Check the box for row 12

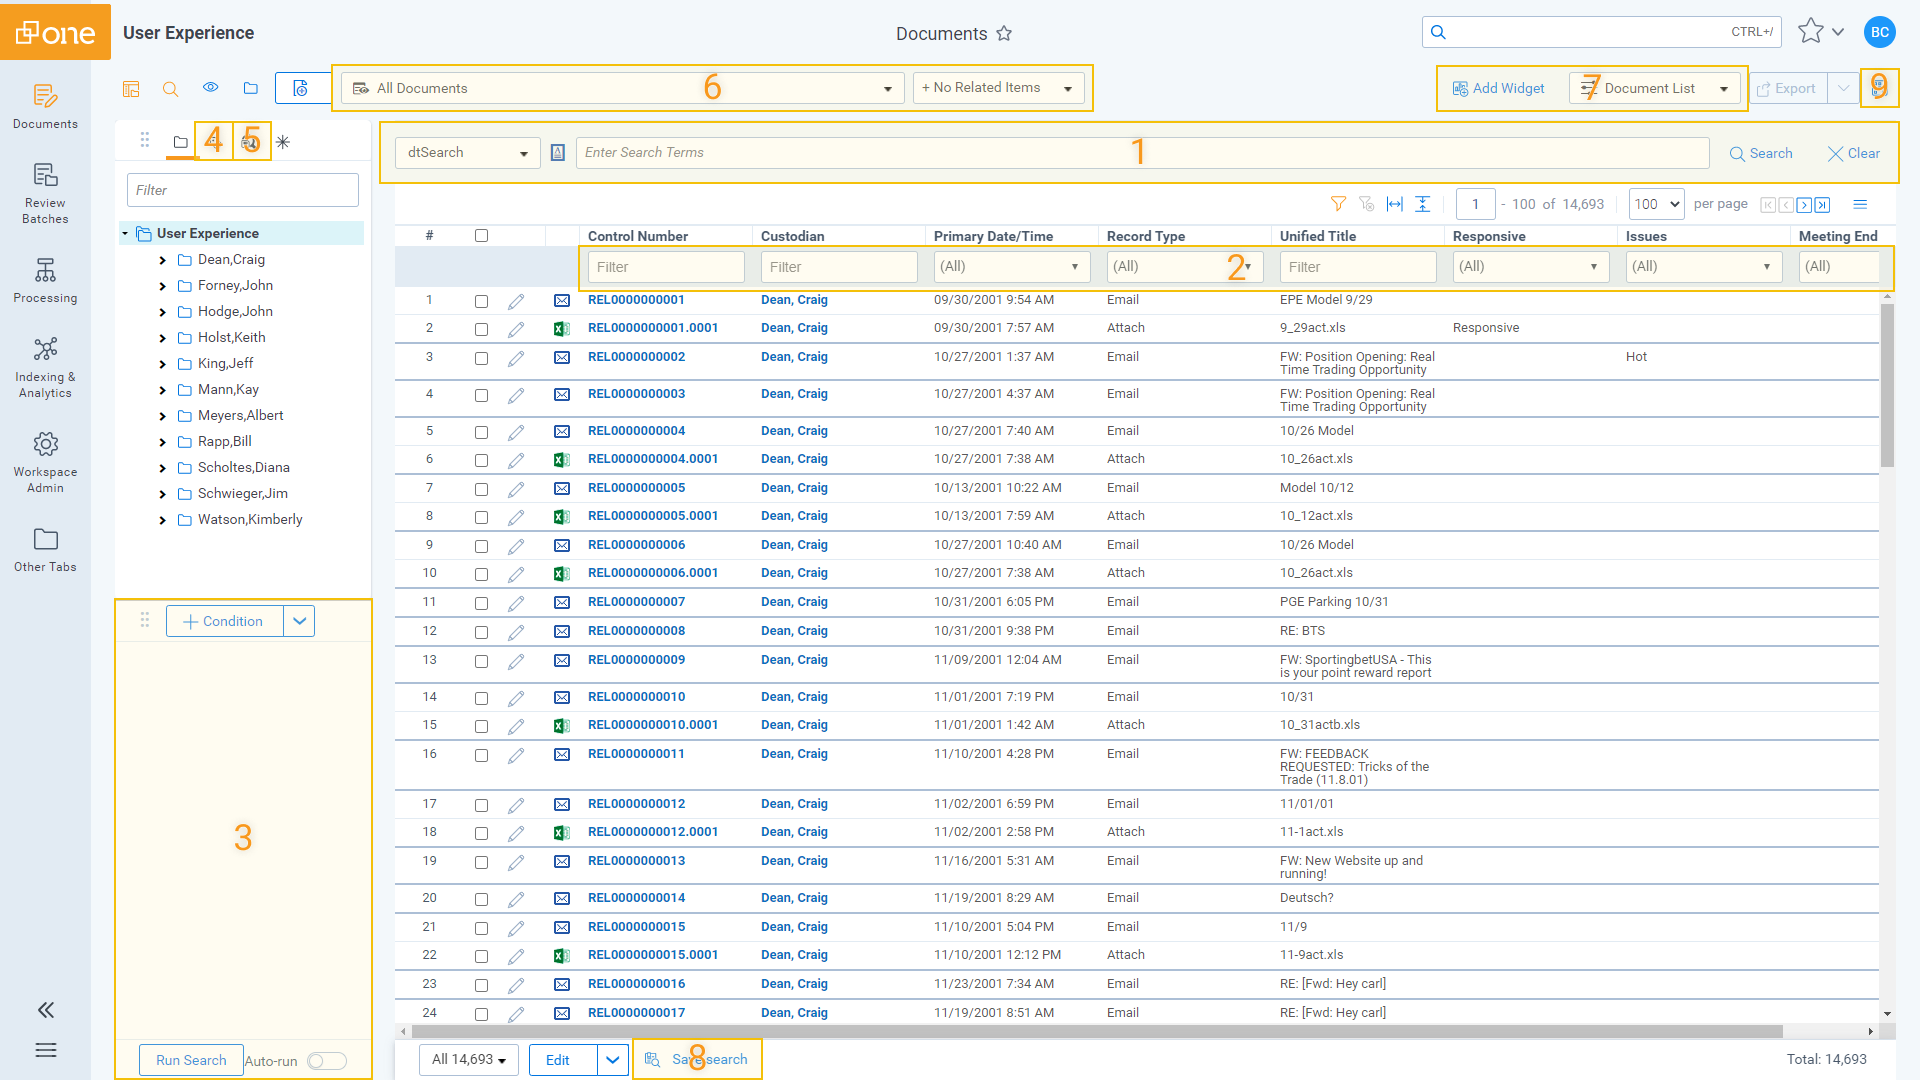click(x=481, y=632)
